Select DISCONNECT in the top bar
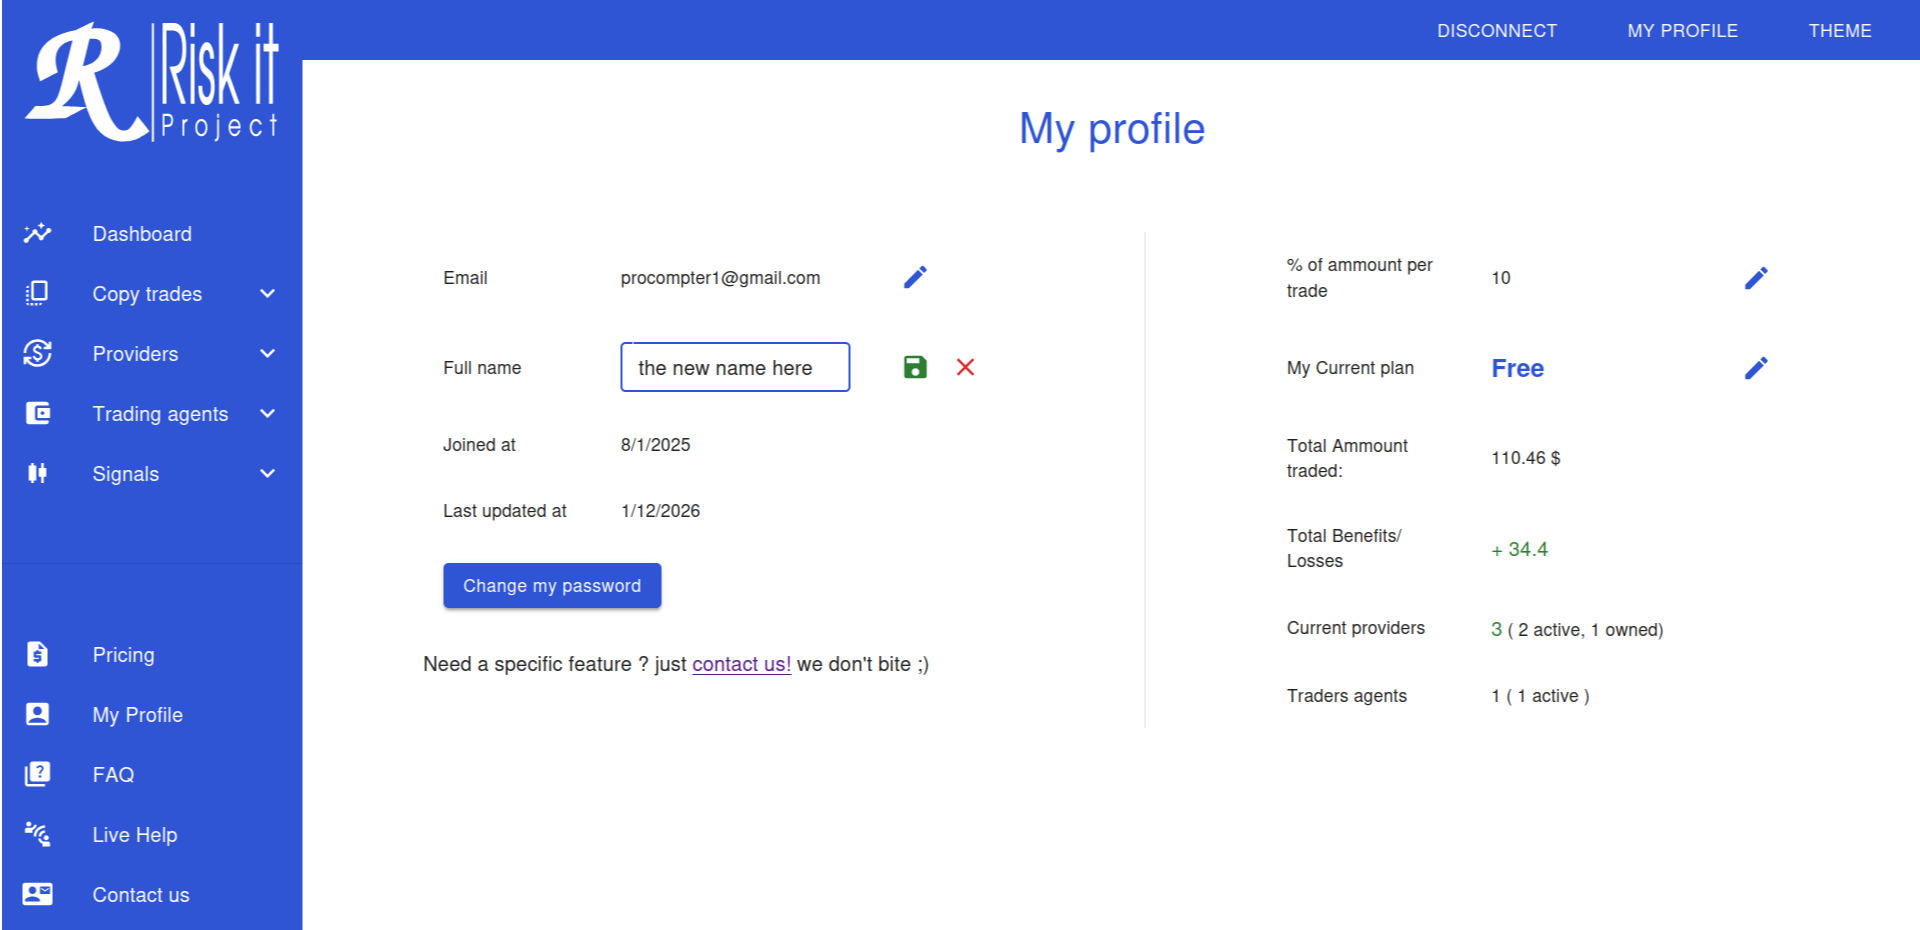The height and width of the screenshot is (930, 1920). (1497, 31)
